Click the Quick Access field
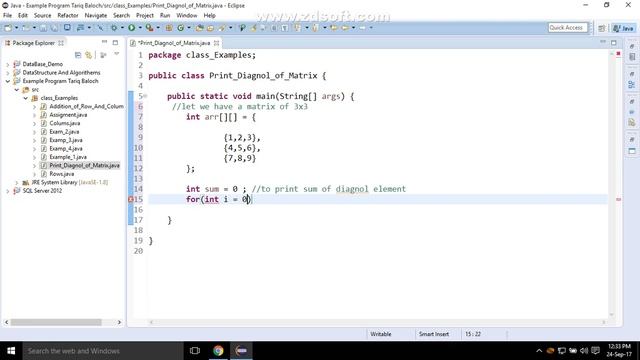This screenshot has height=360, width=640. pyautogui.click(x=568, y=28)
